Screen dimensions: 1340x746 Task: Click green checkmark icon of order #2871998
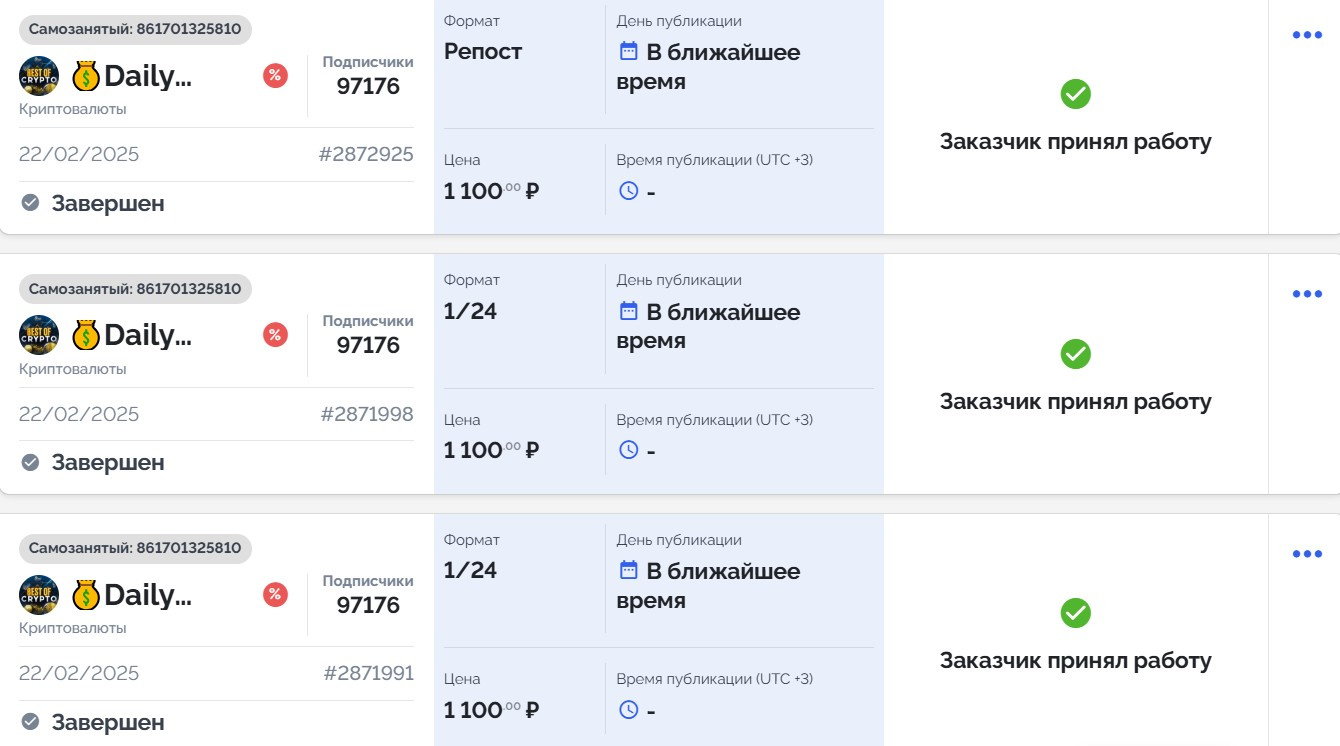1075,354
